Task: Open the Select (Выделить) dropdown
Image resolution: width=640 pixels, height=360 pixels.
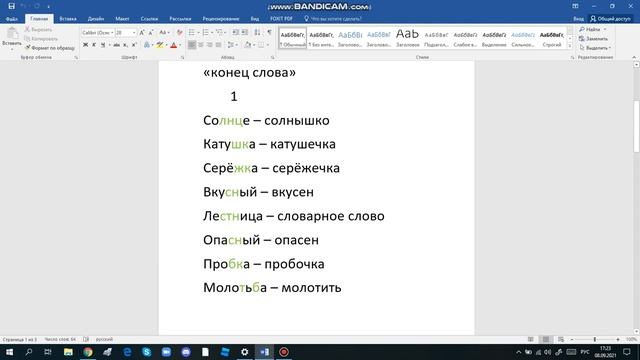Action: coord(595,48)
